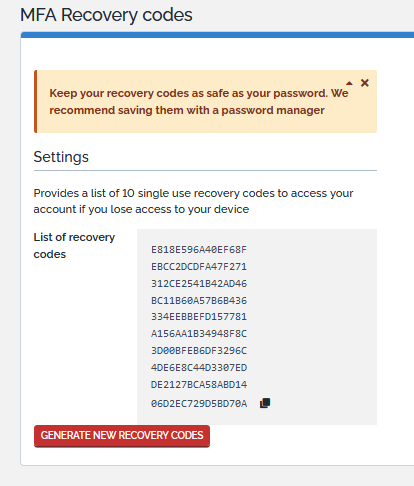Screen dimensions: 414x486
Task: Select recovery code 4DE6E8C44D3307ED
Action: 199,368
